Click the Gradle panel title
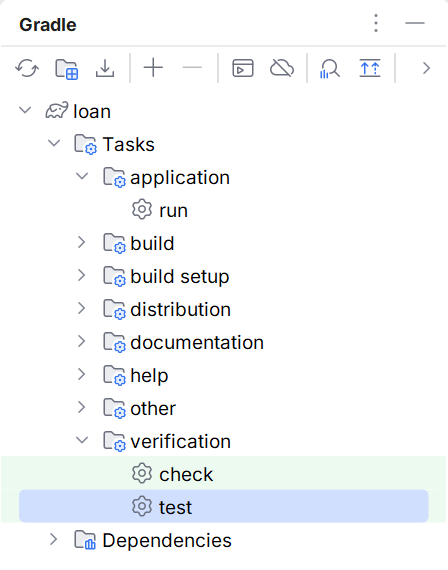Image resolution: width=448 pixels, height=570 pixels. (48, 25)
